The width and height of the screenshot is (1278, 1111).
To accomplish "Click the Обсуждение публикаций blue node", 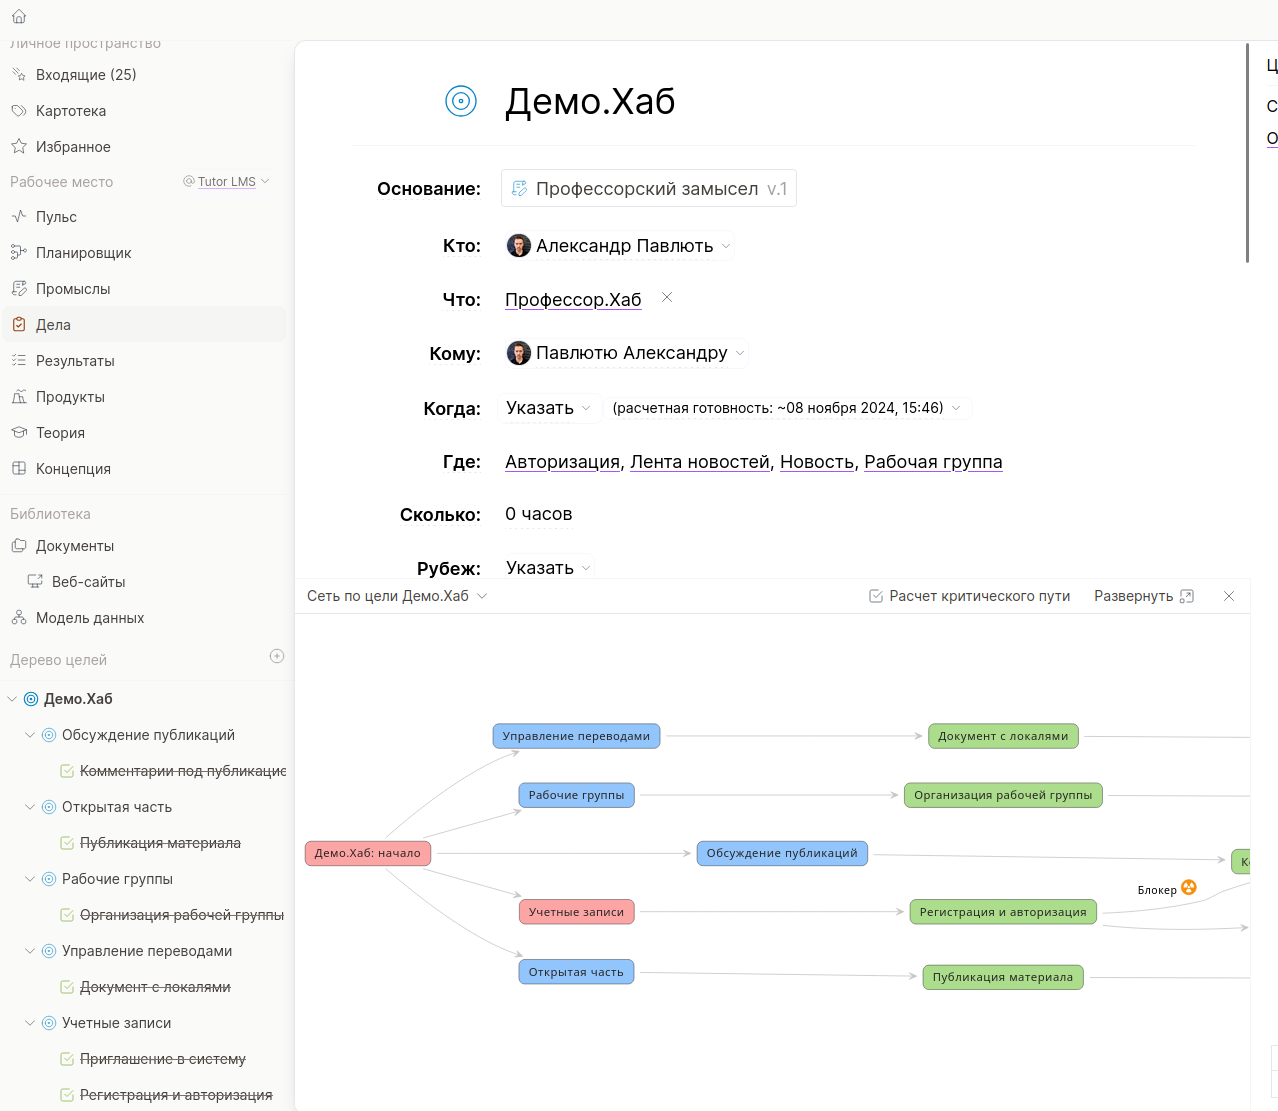I will click(x=782, y=853).
